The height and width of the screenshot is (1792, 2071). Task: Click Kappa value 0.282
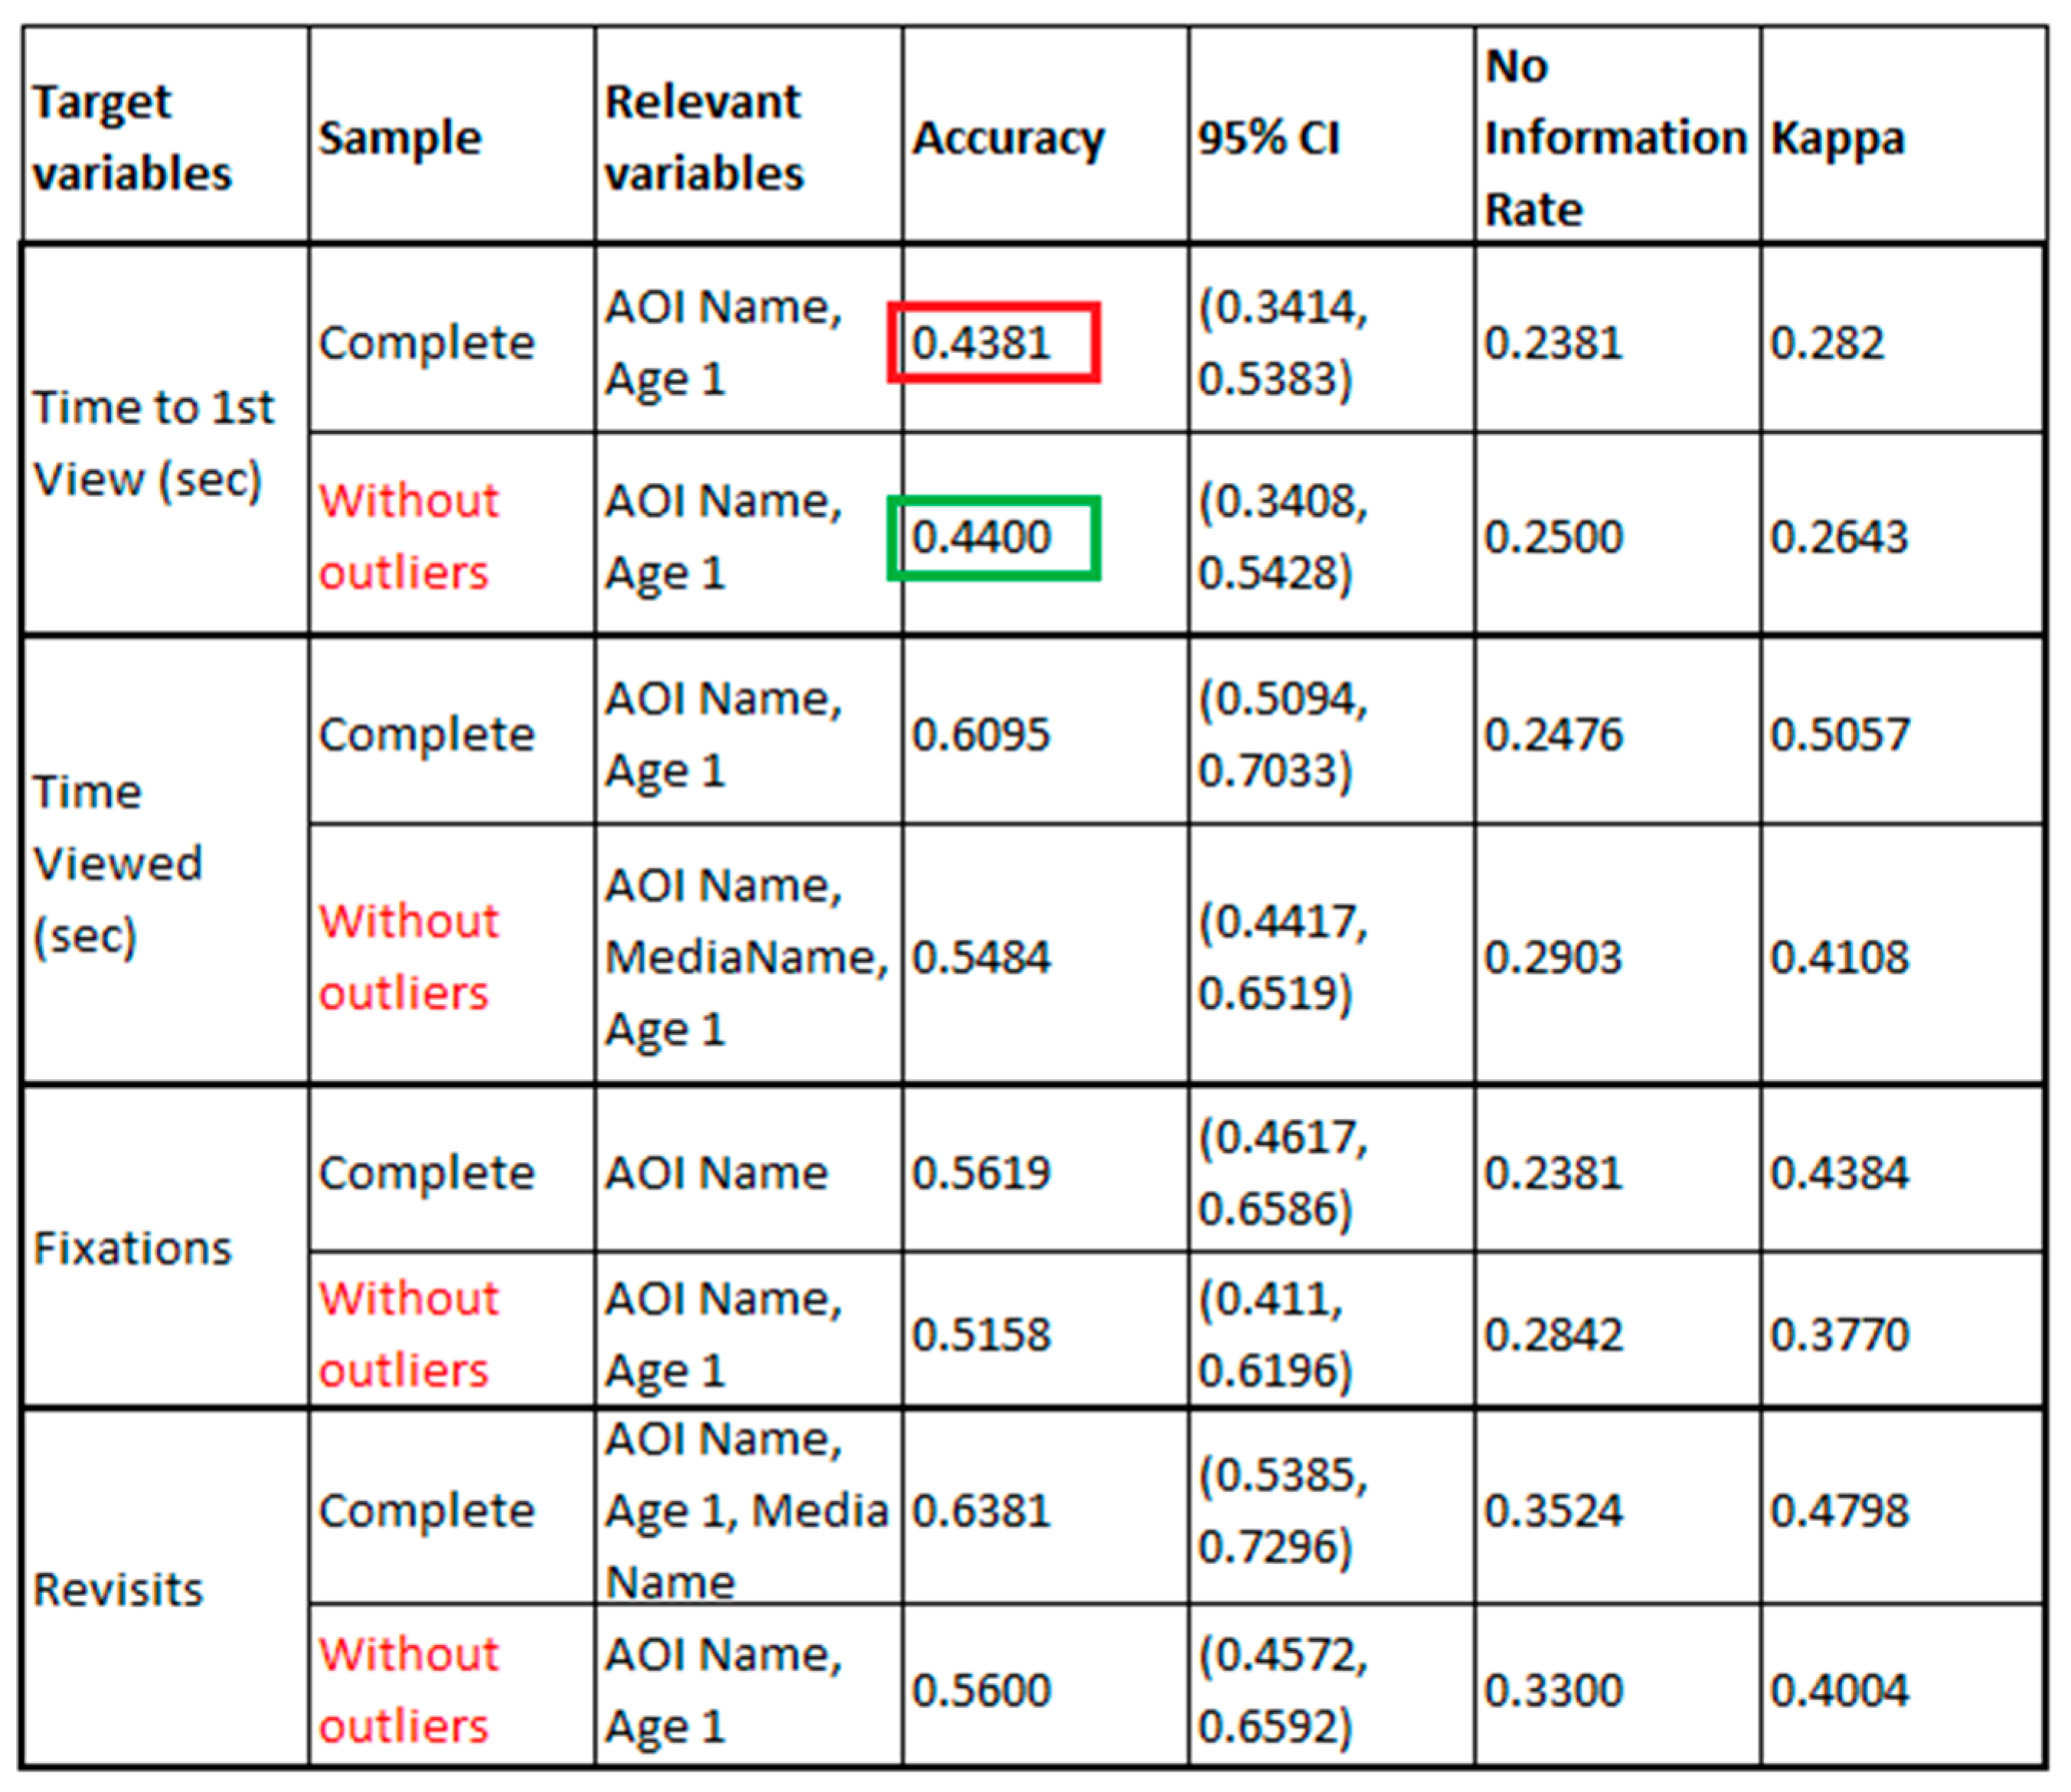(1826, 343)
